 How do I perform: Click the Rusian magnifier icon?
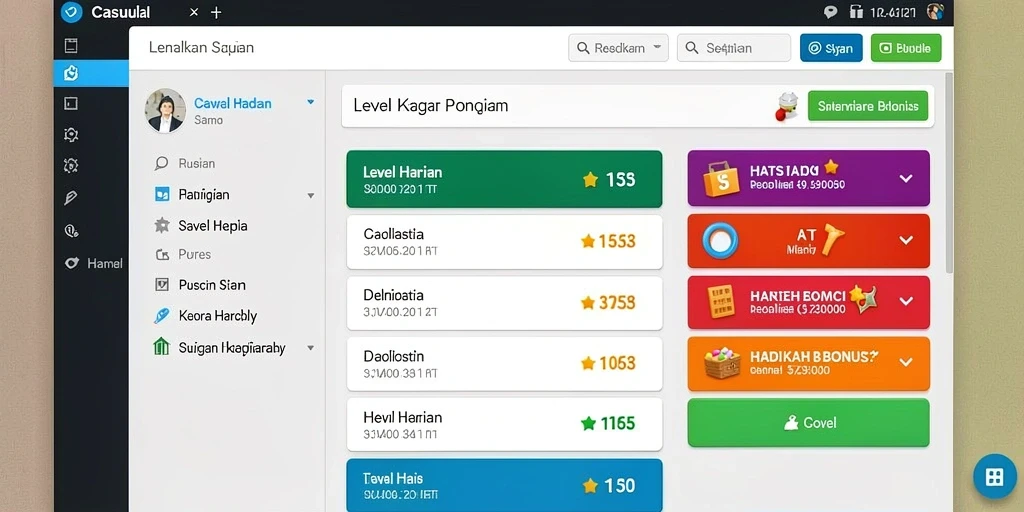click(161, 163)
